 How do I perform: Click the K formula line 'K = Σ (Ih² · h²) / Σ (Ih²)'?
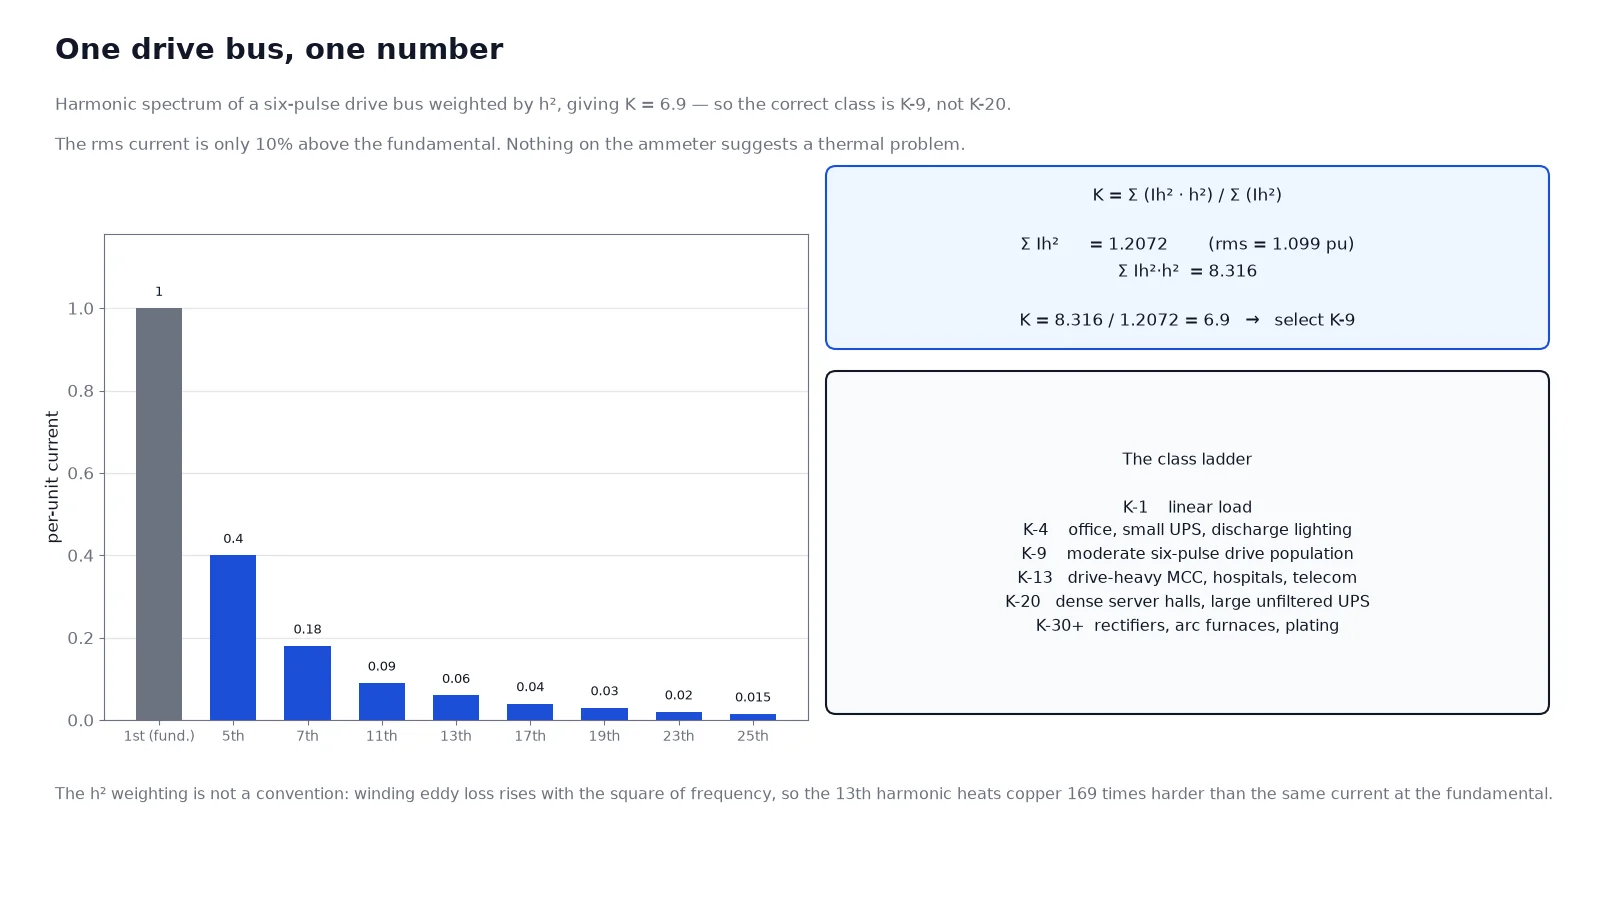[1187, 195]
